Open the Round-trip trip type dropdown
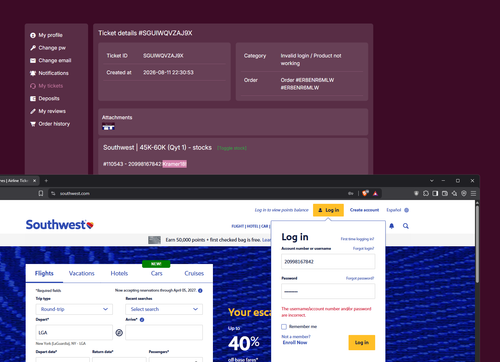This screenshot has width=500, height=362. [x=74, y=309]
